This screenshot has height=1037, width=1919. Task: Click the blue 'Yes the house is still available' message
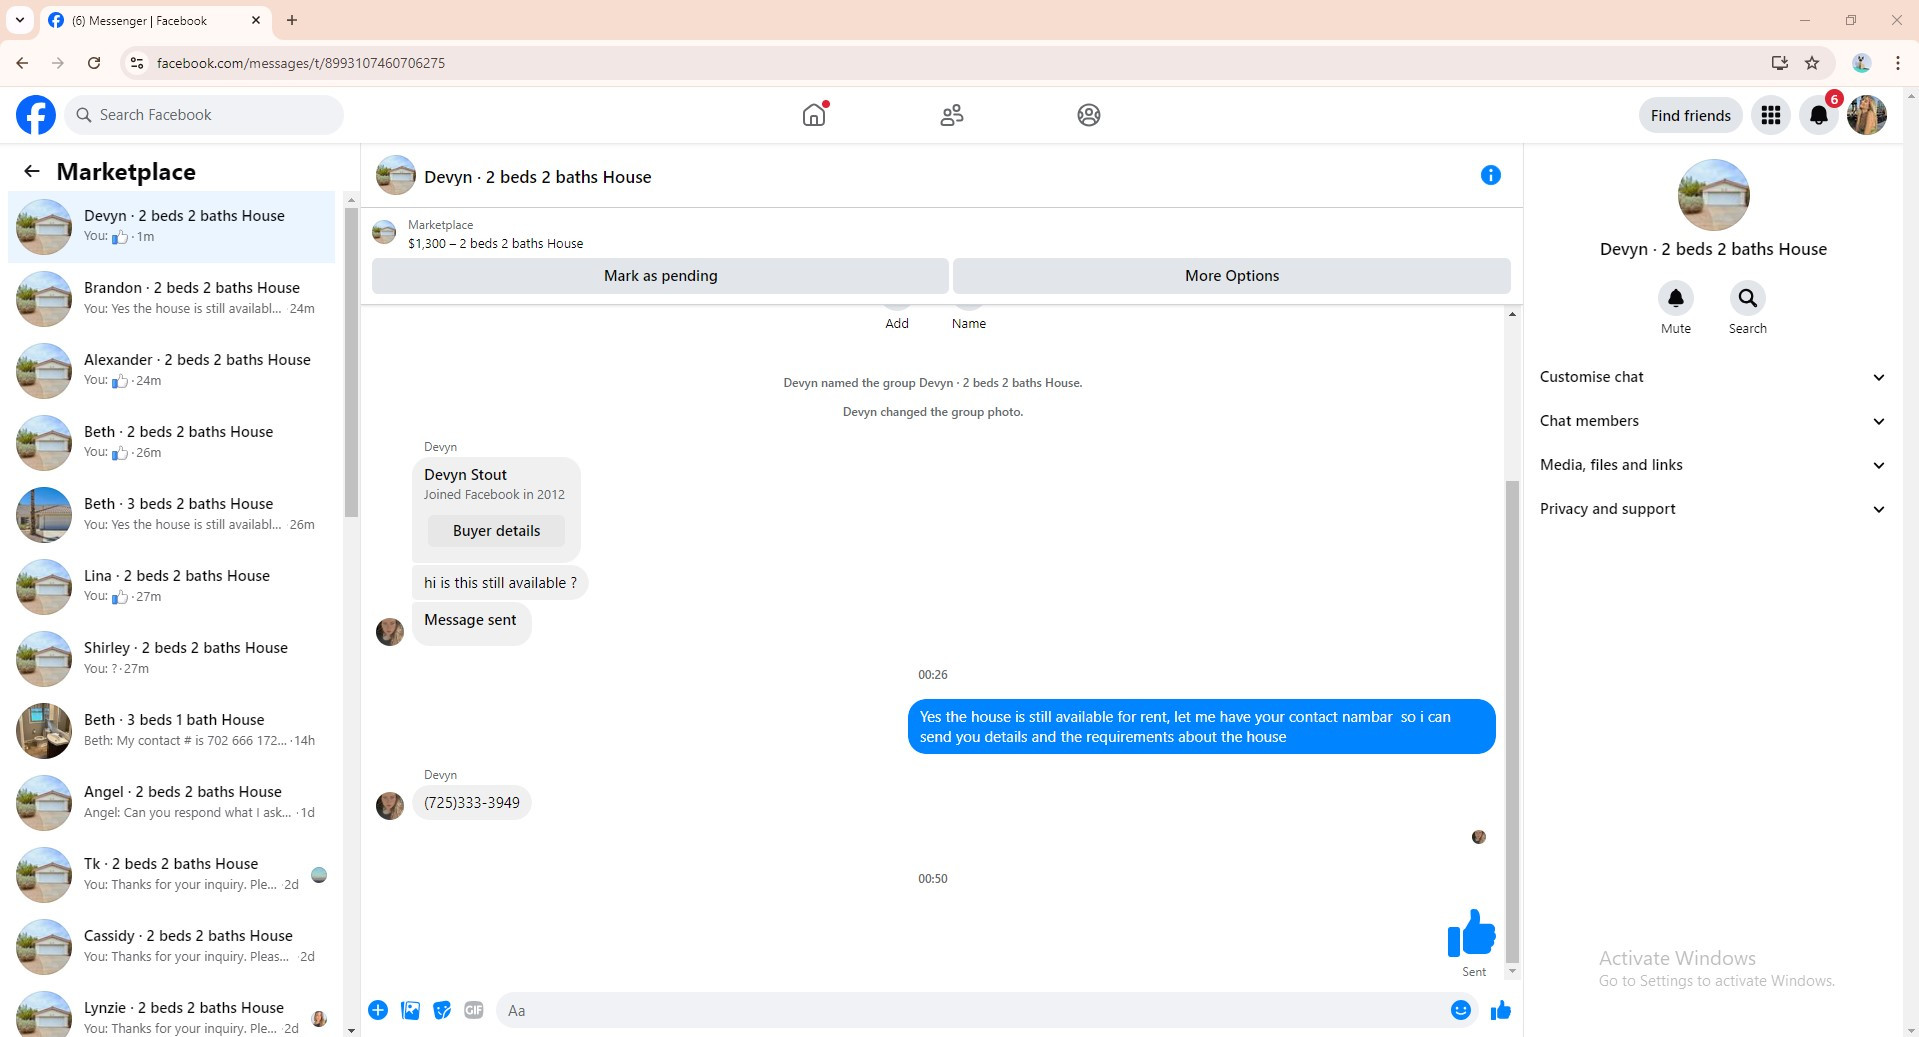(1202, 727)
